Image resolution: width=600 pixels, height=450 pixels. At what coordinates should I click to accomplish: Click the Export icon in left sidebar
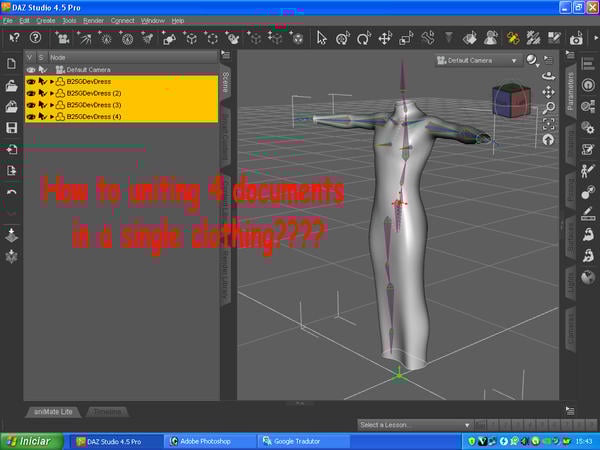(x=11, y=171)
